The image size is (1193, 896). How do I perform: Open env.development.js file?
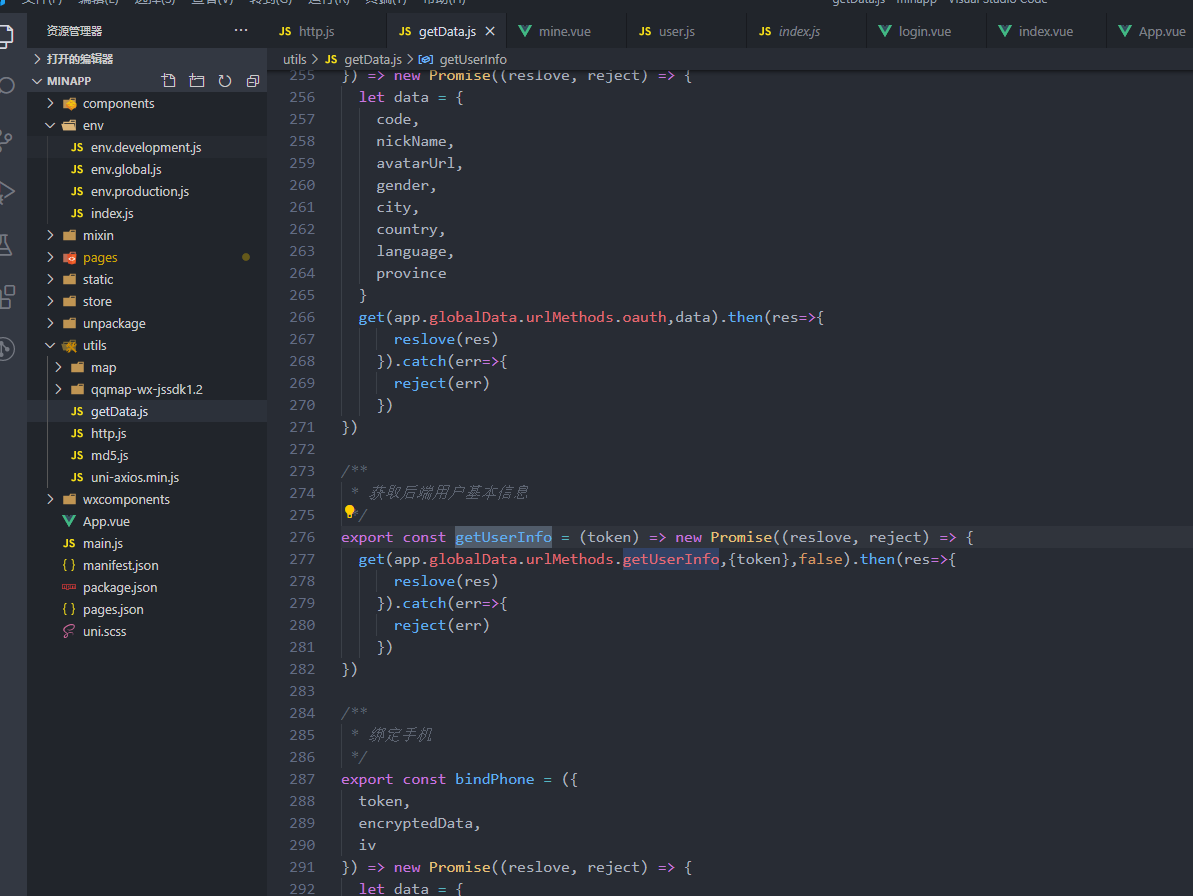point(147,148)
